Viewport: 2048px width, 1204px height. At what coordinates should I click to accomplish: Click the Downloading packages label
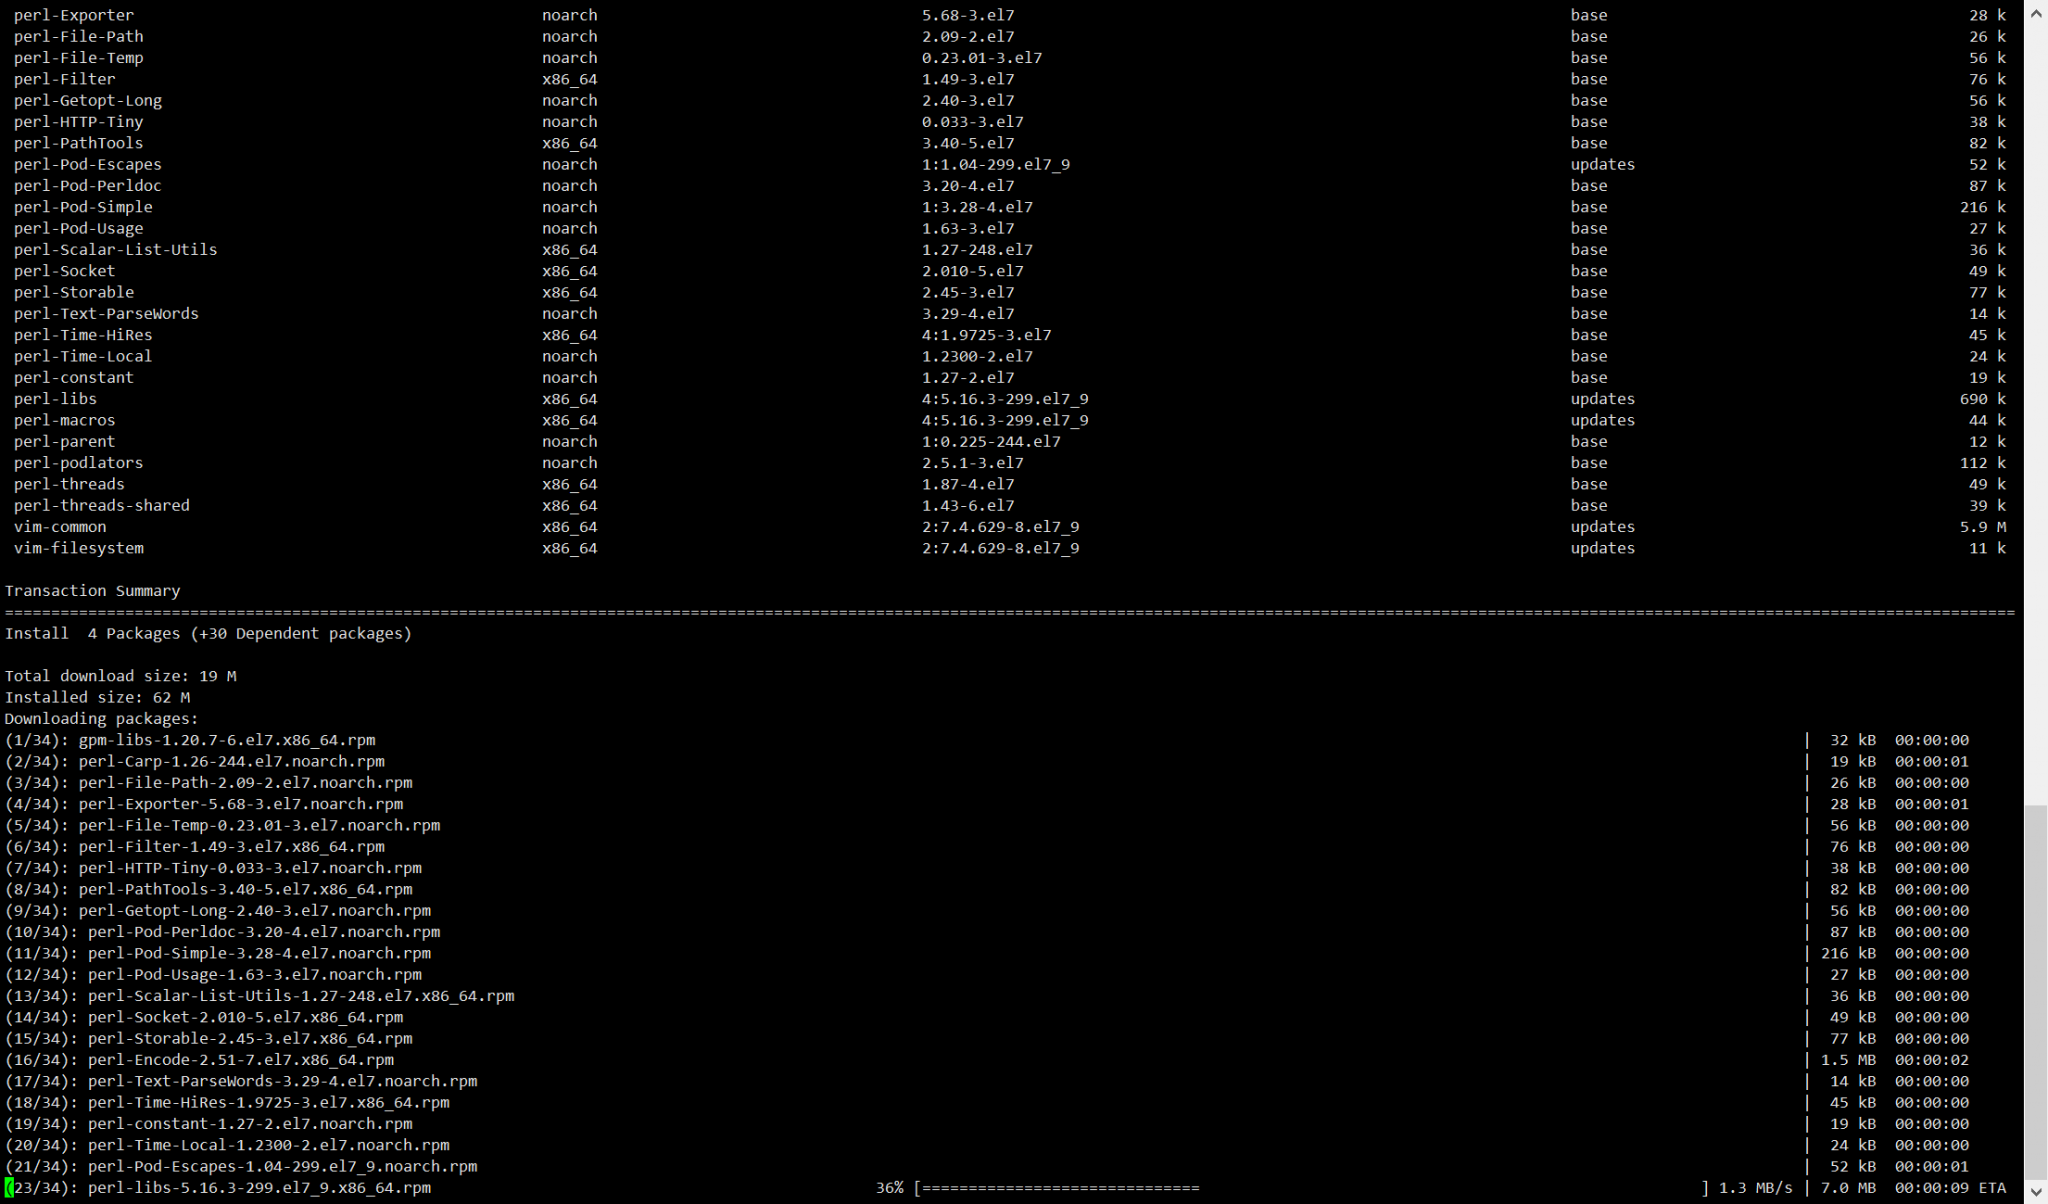pos(101,718)
